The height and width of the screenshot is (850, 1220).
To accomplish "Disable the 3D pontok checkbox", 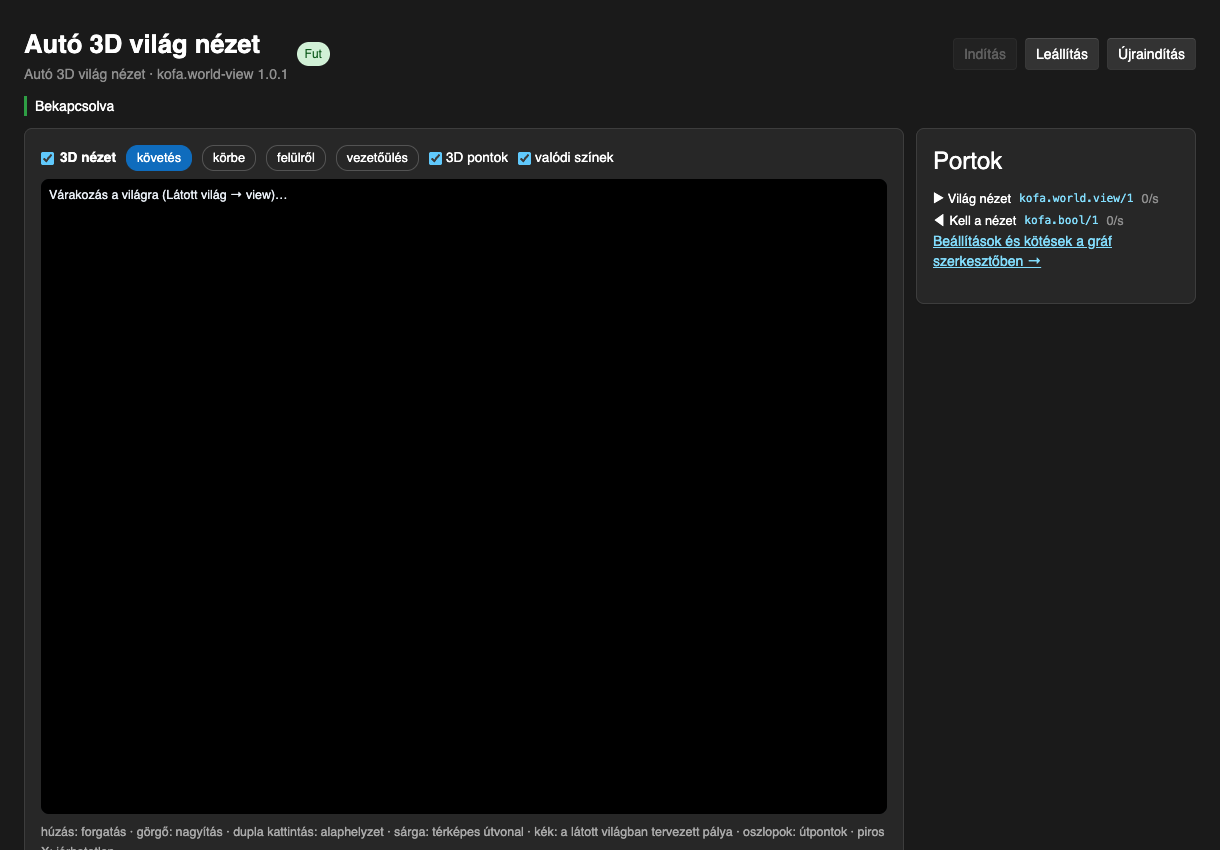I will coord(435,158).
